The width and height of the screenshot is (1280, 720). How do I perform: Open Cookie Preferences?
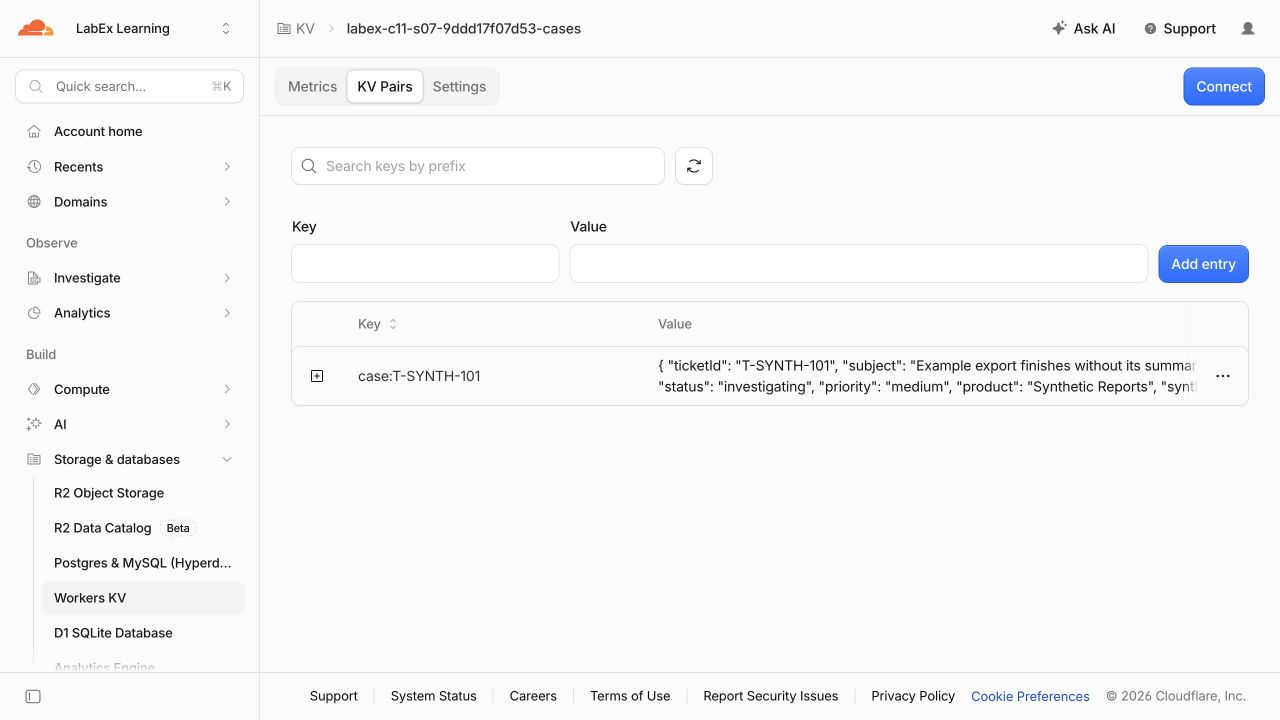1030,696
